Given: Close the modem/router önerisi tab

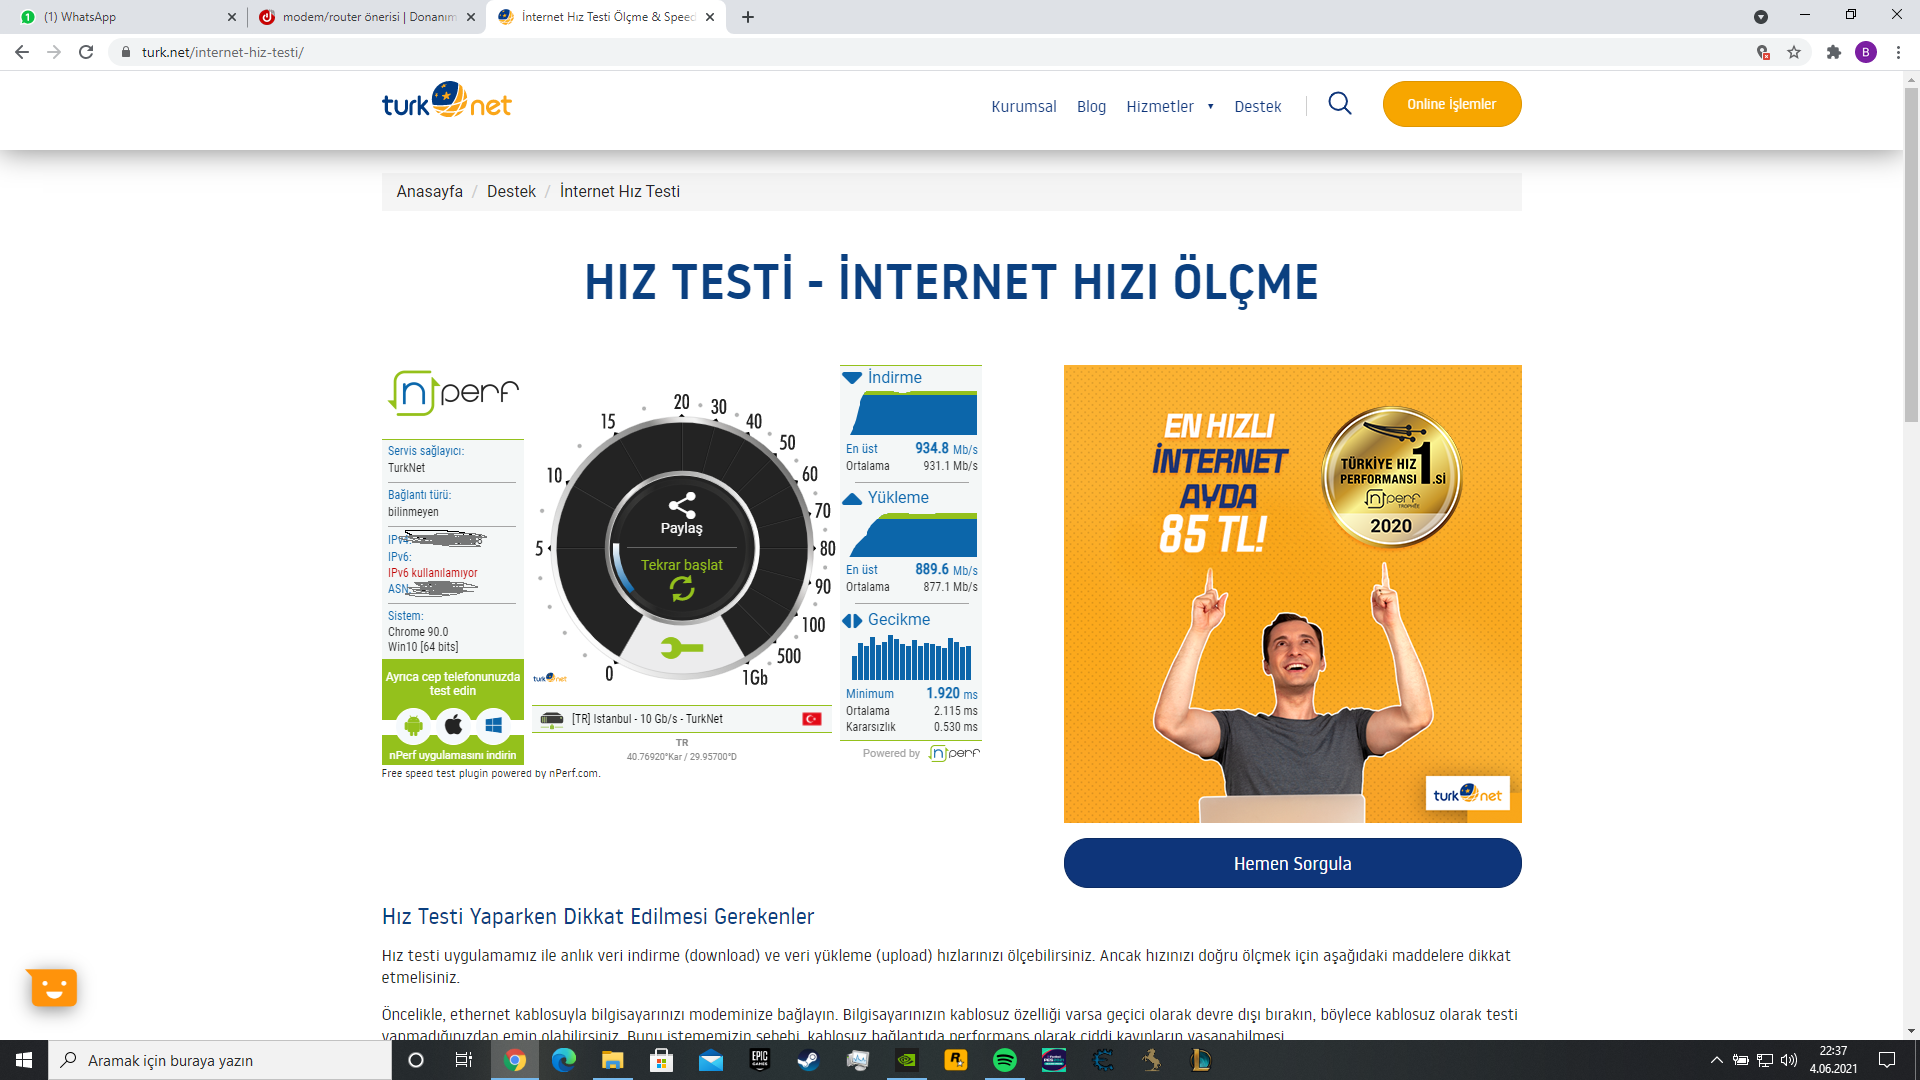Looking at the screenshot, I should (x=471, y=17).
